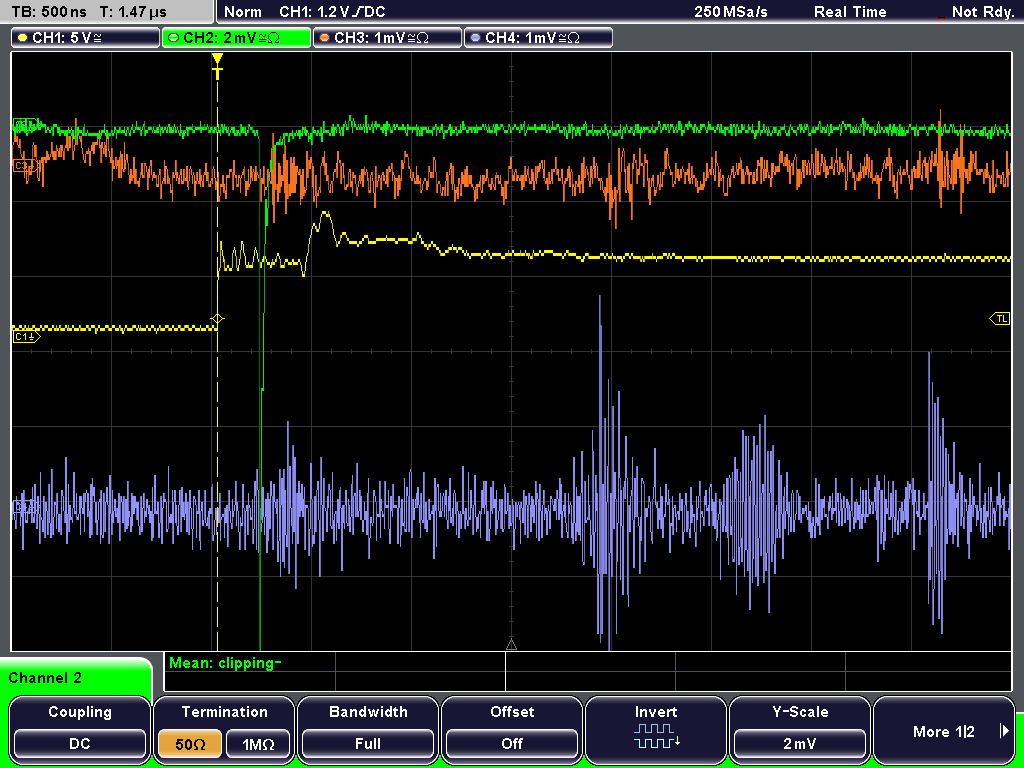Click the orange CH3 color dot

[324, 38]
